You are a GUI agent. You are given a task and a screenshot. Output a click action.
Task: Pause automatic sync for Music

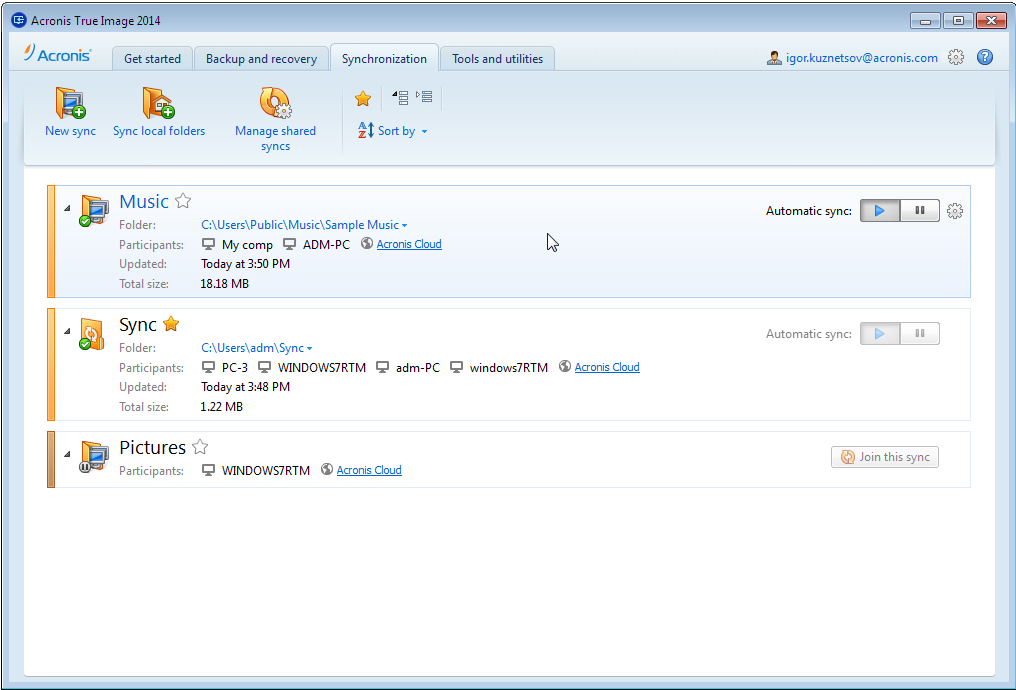[x=919, y=211]
